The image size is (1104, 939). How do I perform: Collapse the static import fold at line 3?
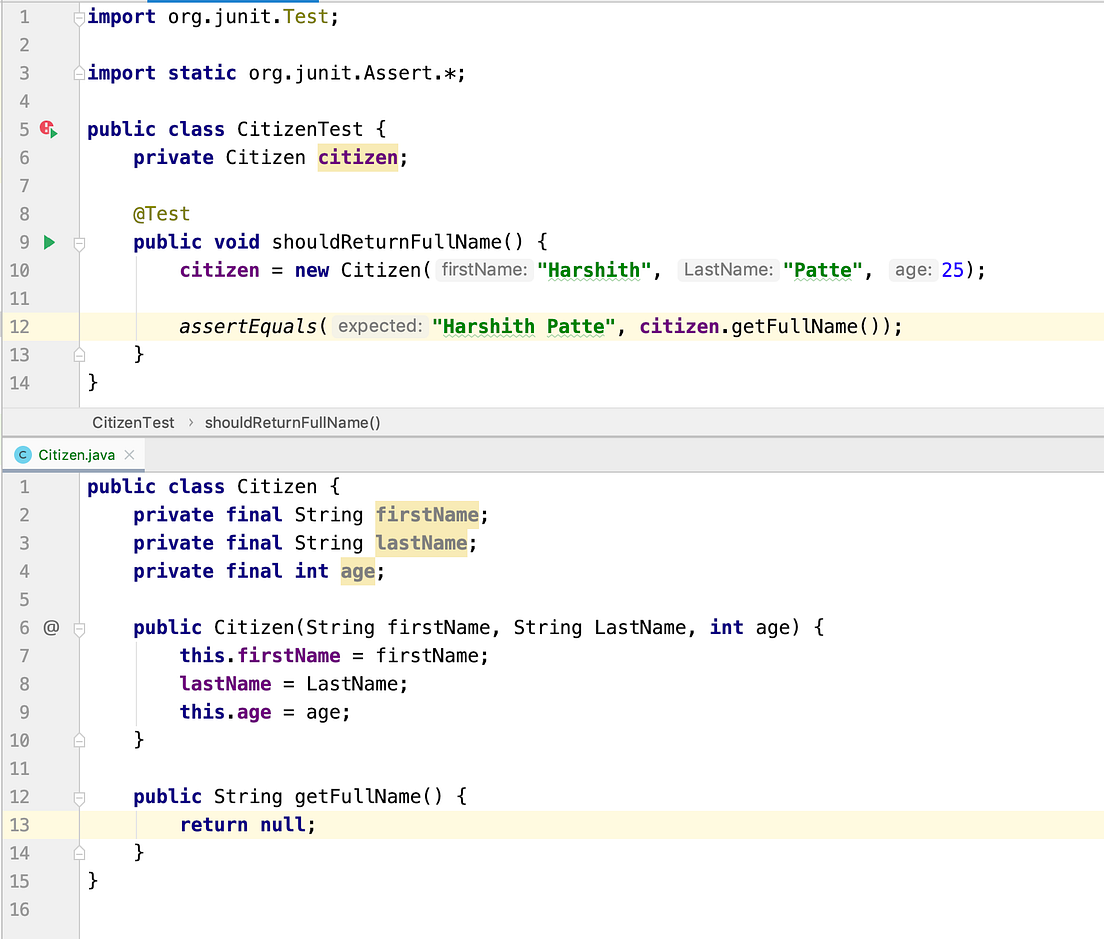tap(77, 72)
